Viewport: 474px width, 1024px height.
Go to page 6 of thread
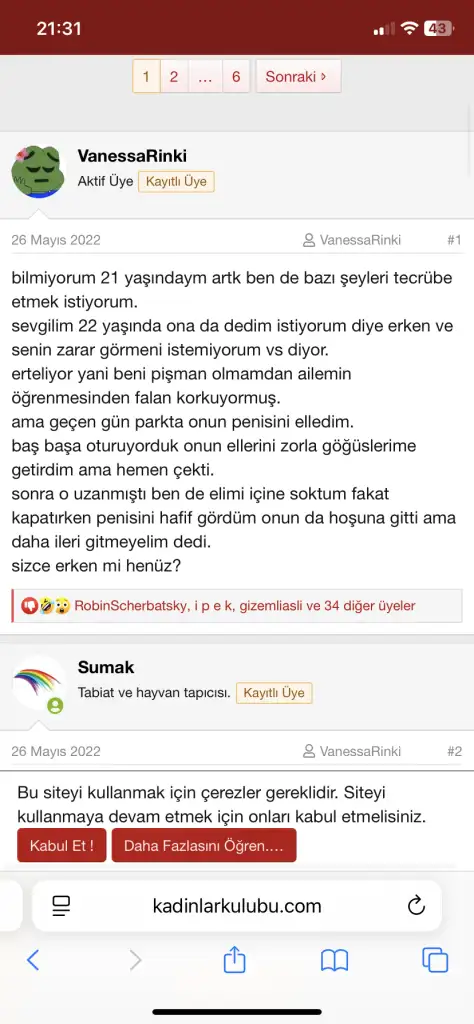pyautogui.click(x=236, y=77)
